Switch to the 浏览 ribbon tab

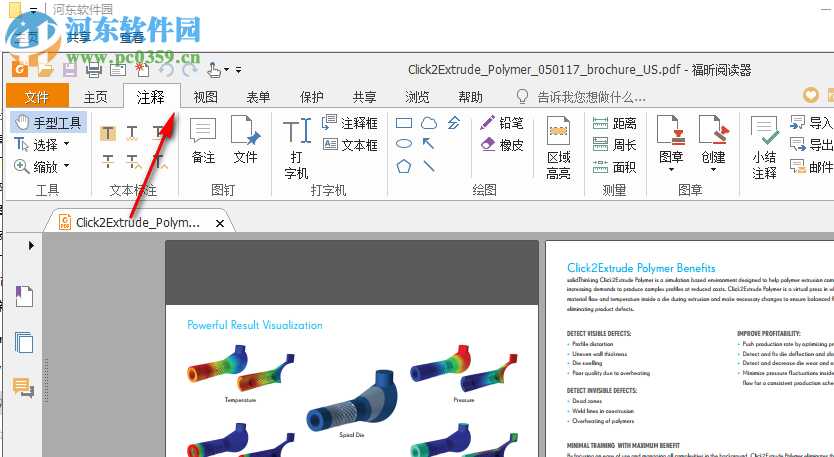418,97
